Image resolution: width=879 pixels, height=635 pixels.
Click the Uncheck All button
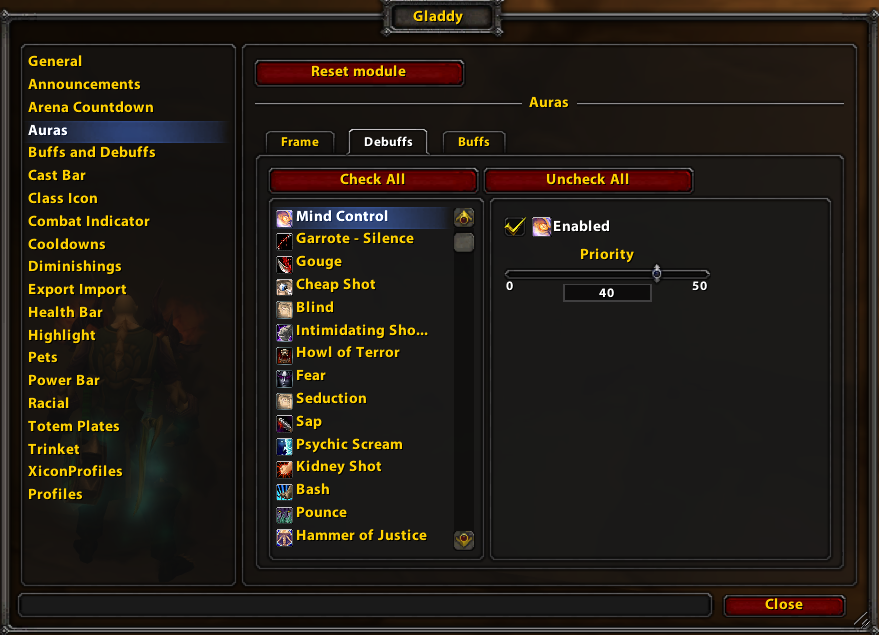click(588, 180)
